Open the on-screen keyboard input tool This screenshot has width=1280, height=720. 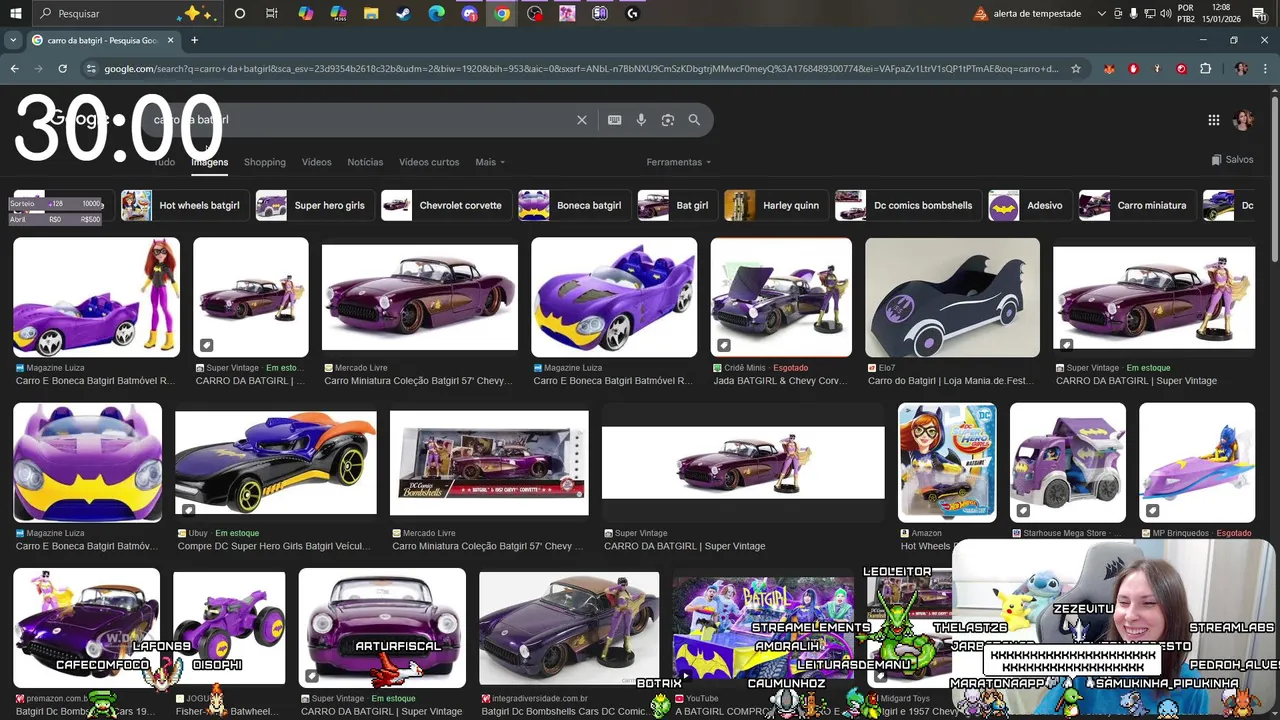[x=614, y=120]
